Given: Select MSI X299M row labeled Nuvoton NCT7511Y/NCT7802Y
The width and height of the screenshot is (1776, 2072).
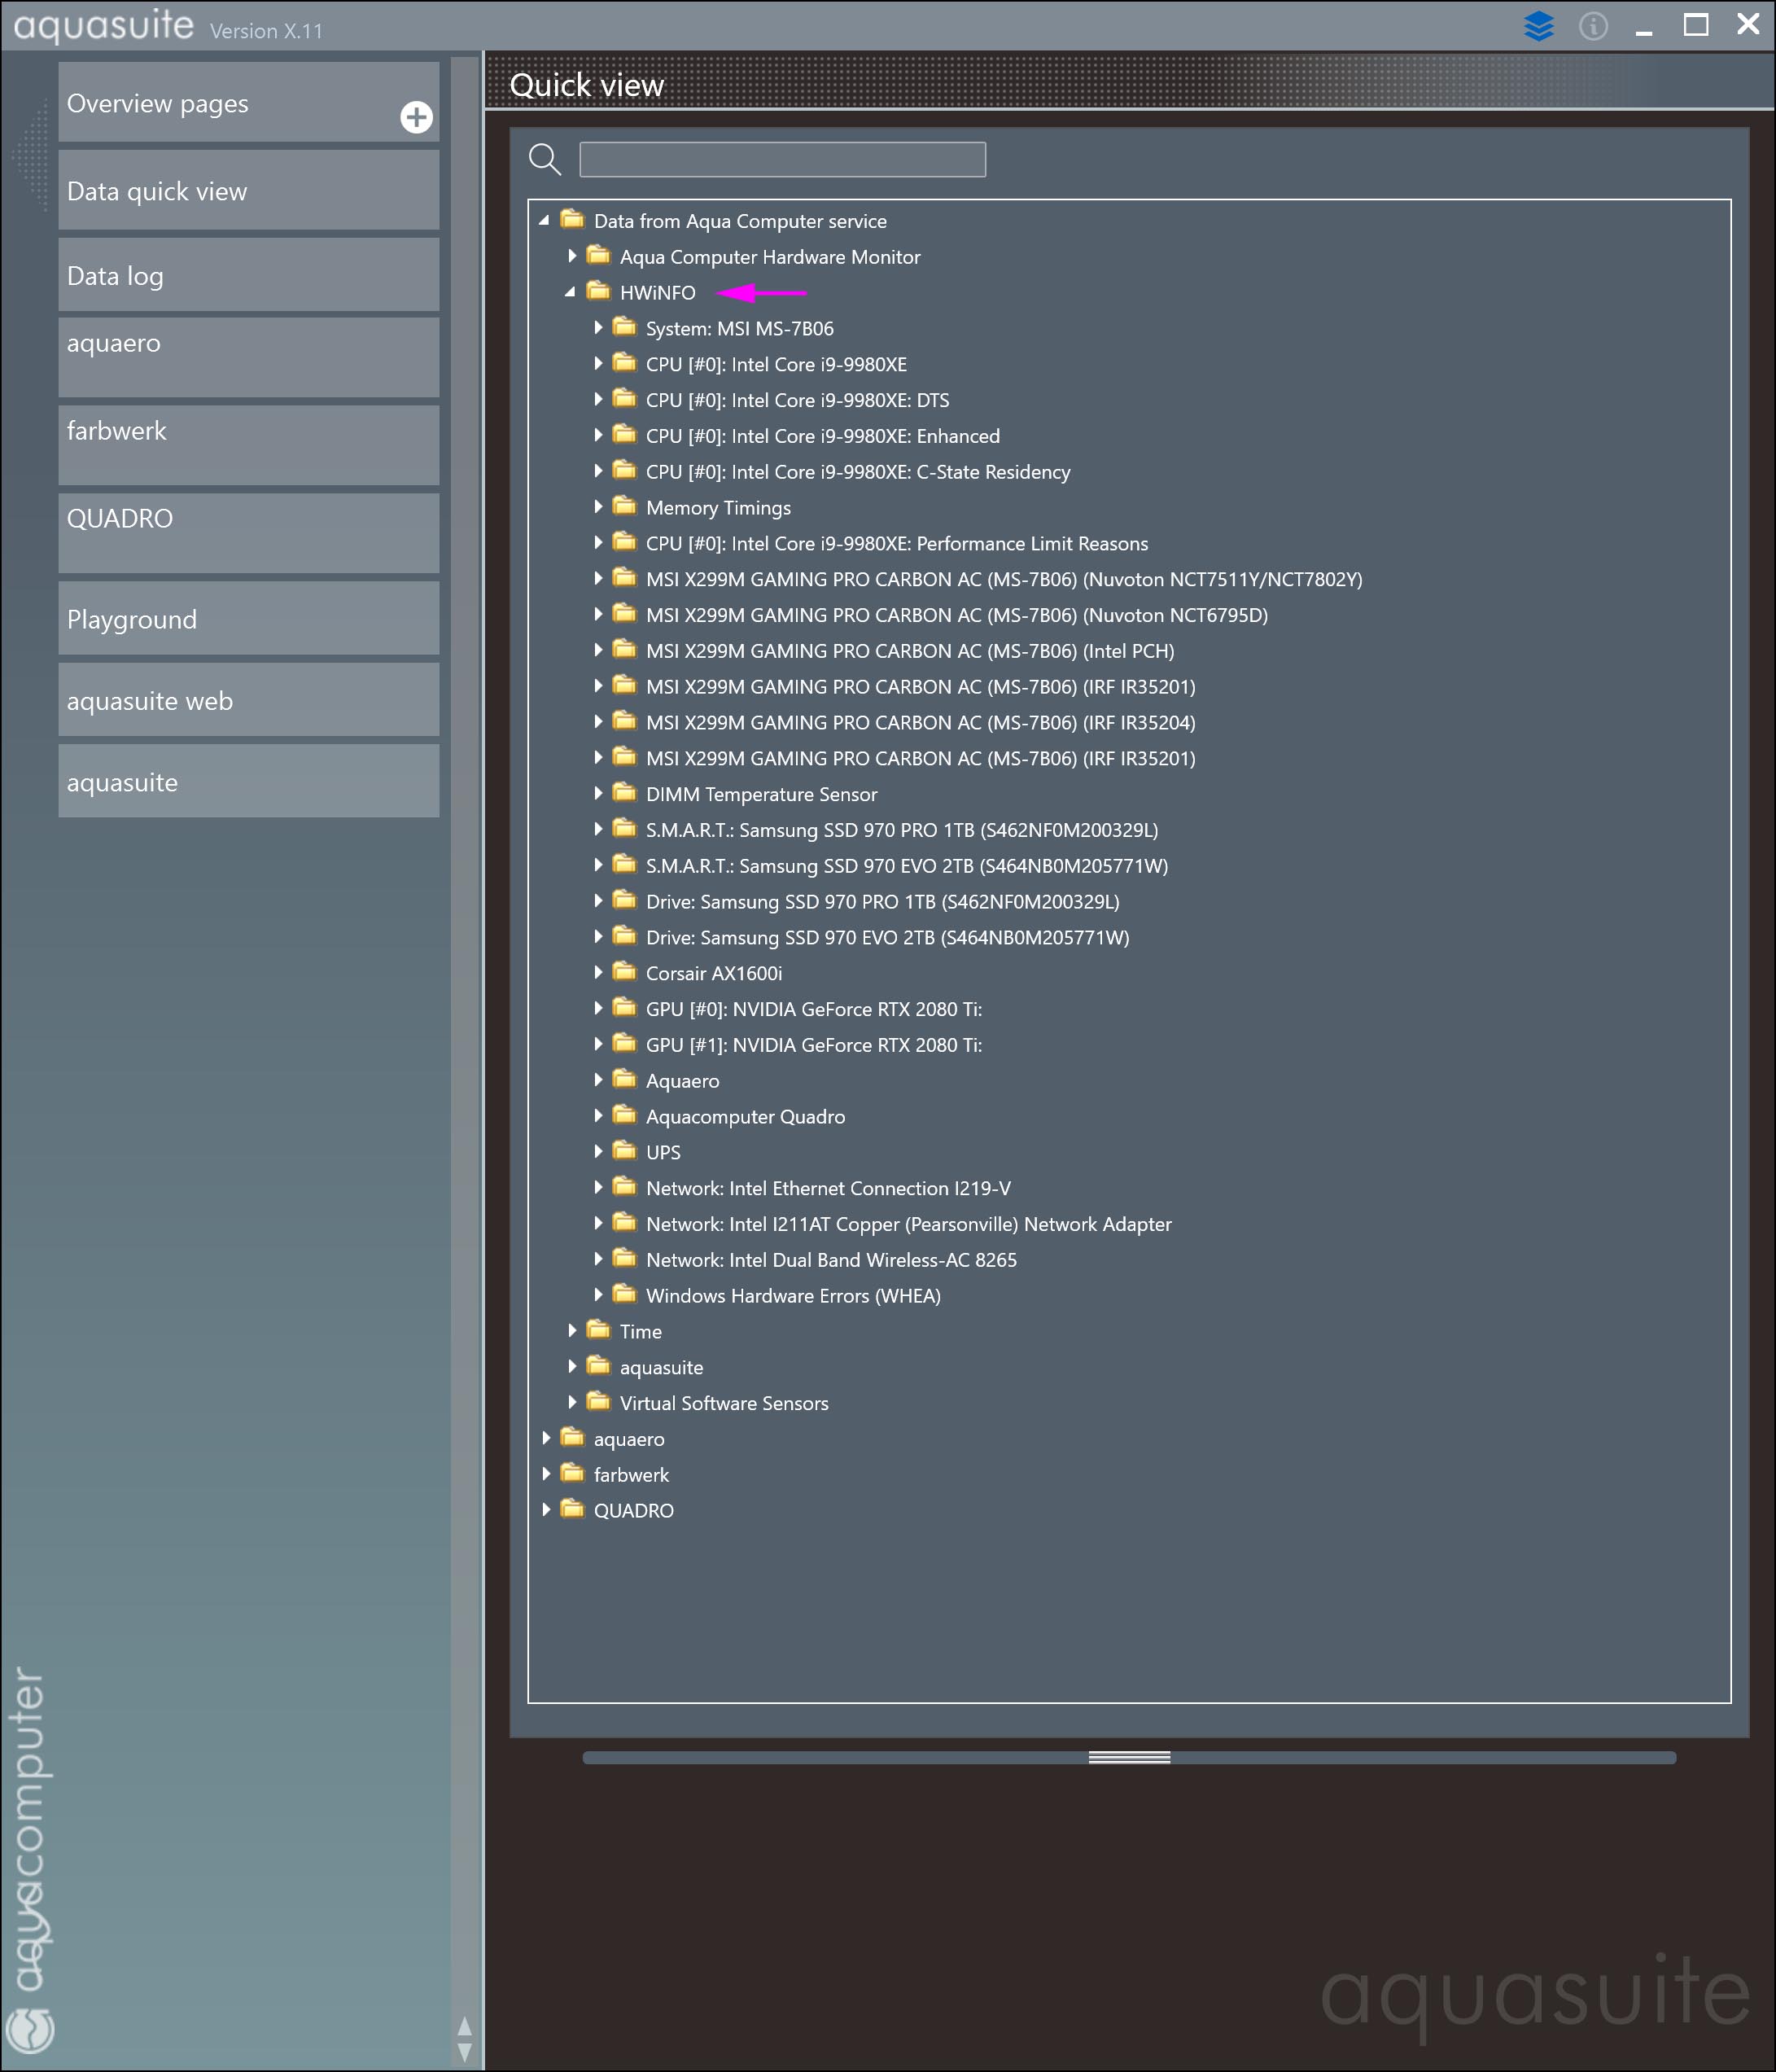Looking at the screenshot, I should (x=1004, y=579).
